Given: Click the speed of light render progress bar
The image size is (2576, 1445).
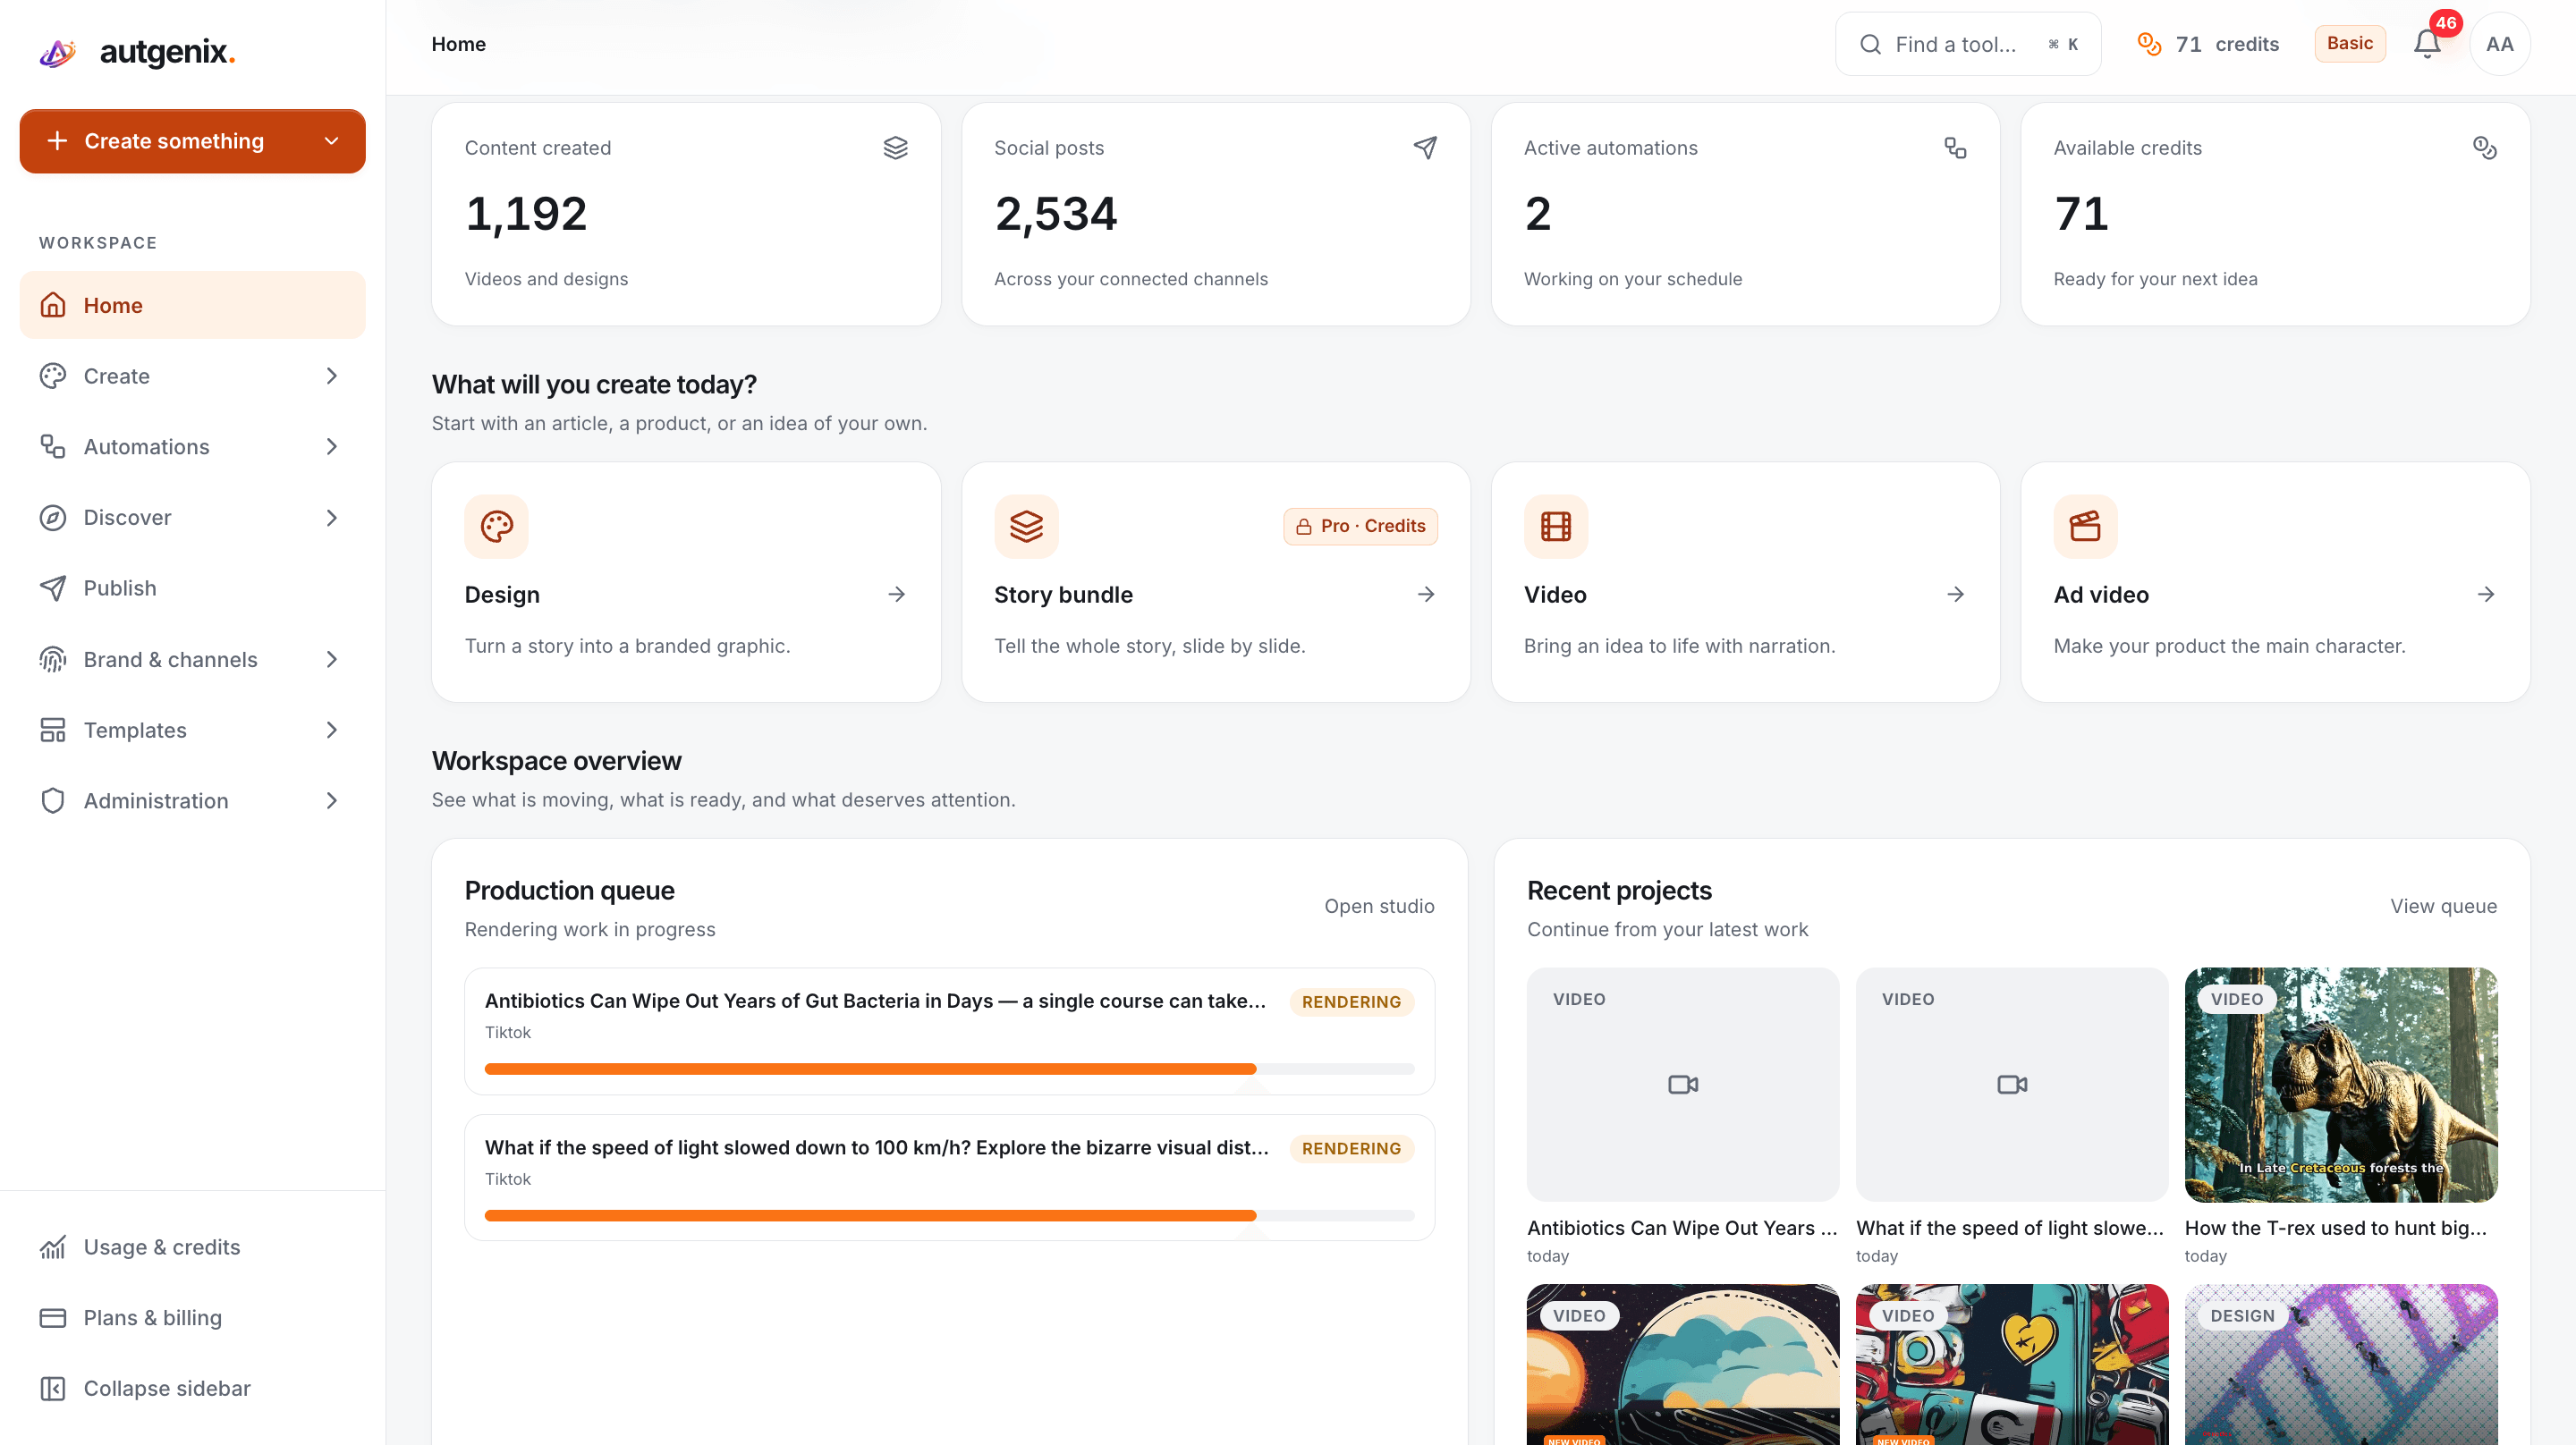Looking at the screenshot, I should [x=949, y=1216].
